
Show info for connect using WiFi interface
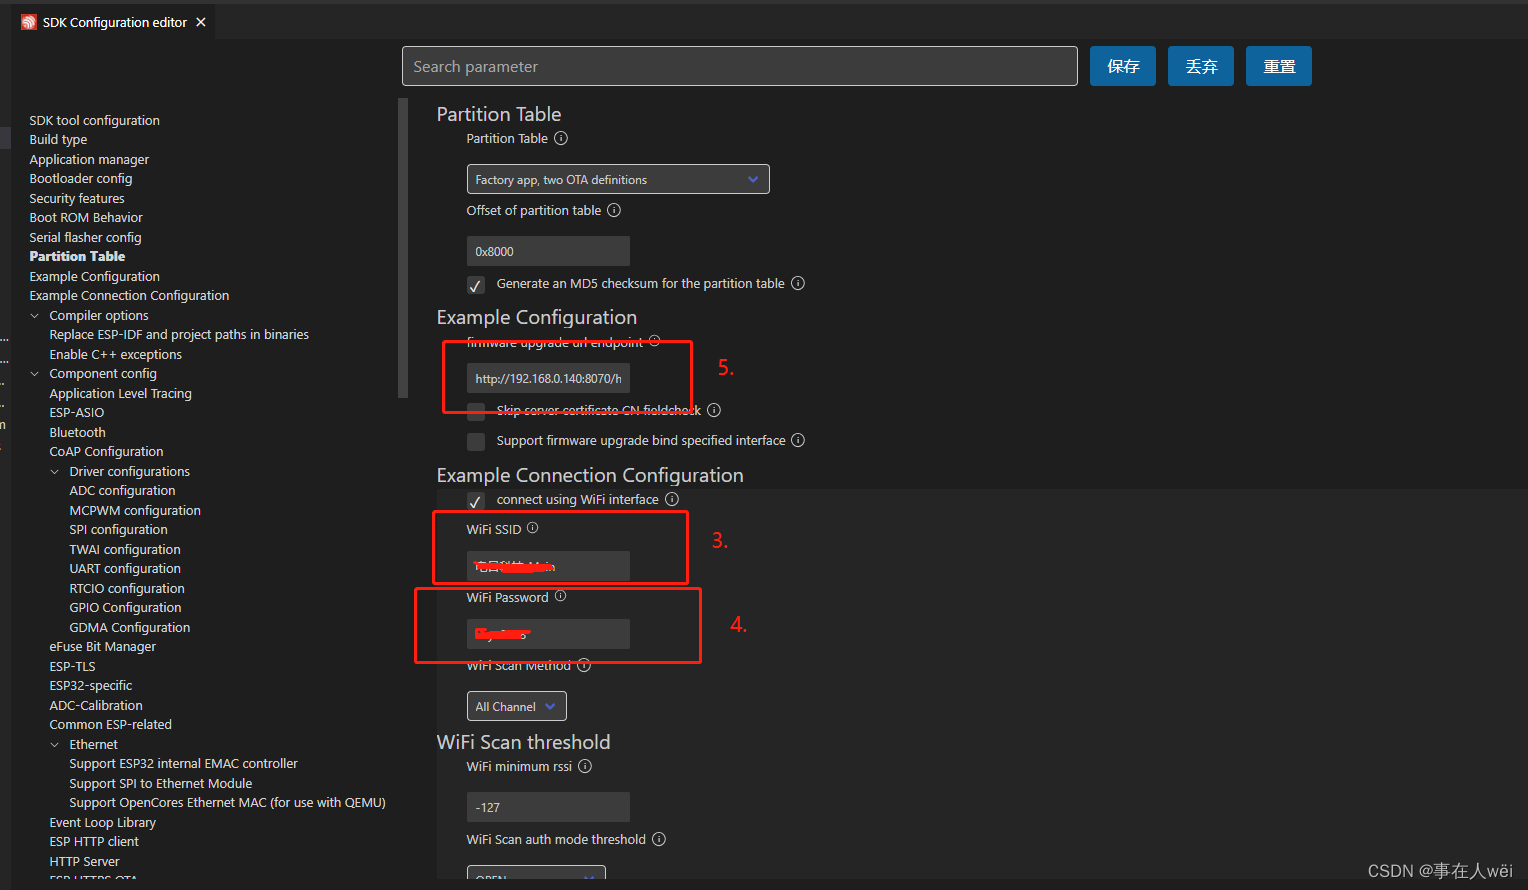pos(672,499)
